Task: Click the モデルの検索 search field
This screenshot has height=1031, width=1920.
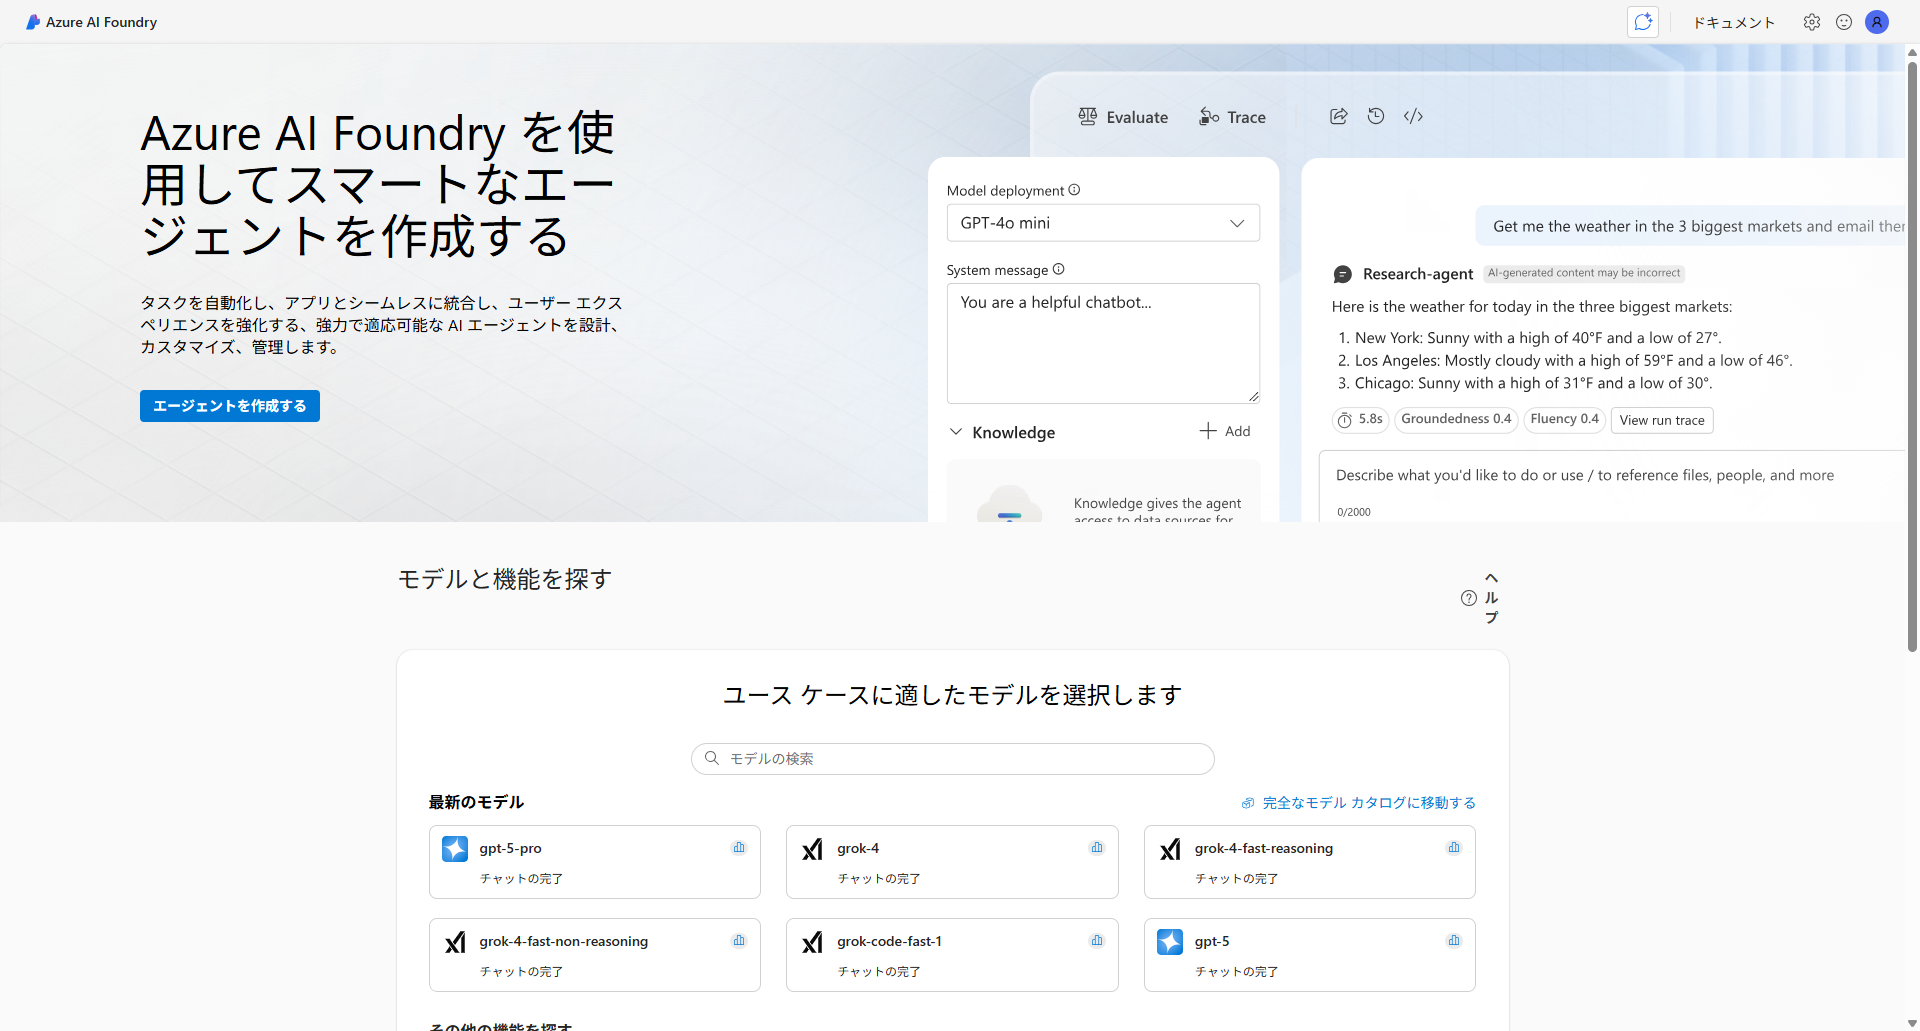Action: (x=951, y=758)
